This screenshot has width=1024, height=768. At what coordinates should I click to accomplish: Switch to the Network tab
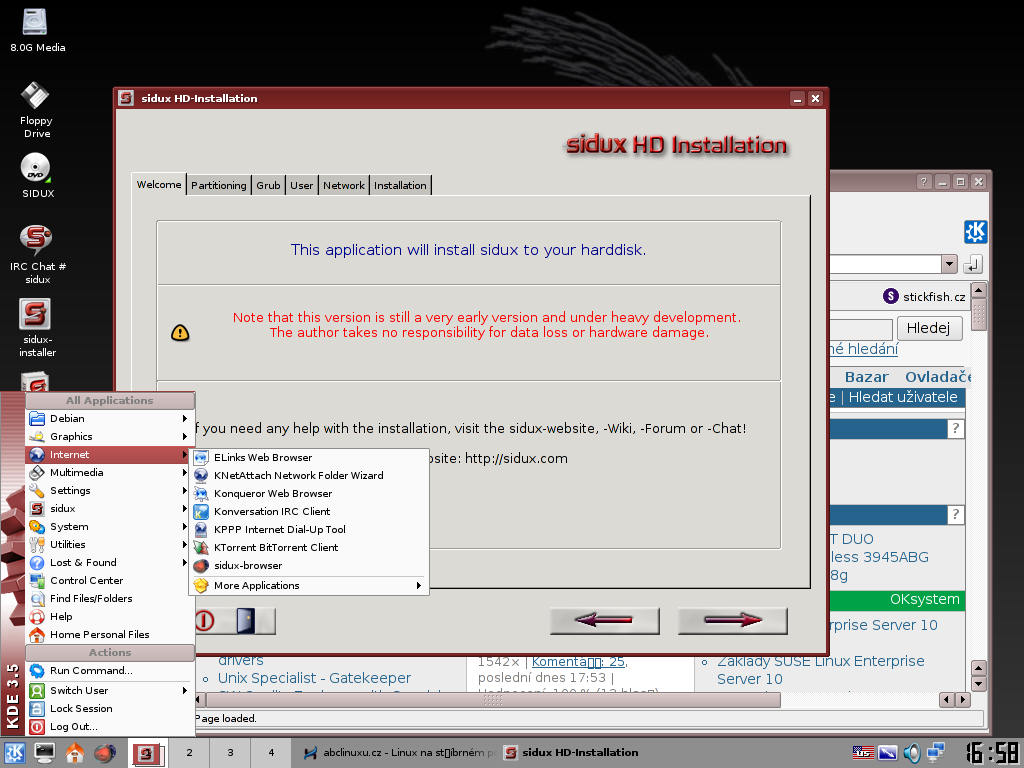coord(344,185)
